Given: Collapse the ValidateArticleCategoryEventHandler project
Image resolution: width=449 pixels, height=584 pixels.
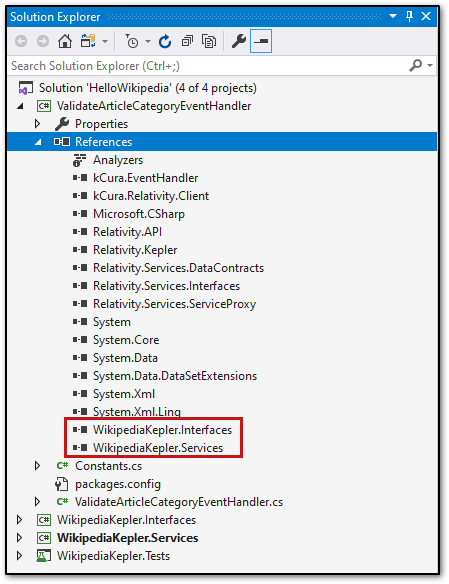Looking at the screenshot, I should [20, 107].
